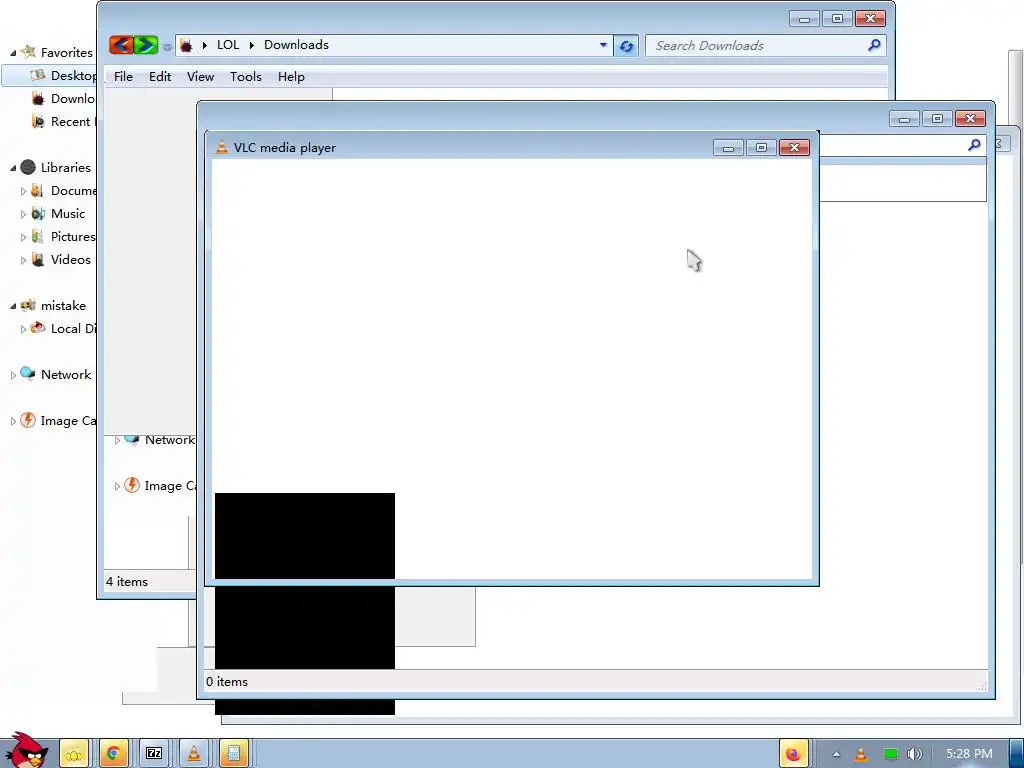Click the magnifier icon in the 0 items window

coord(974,145)
